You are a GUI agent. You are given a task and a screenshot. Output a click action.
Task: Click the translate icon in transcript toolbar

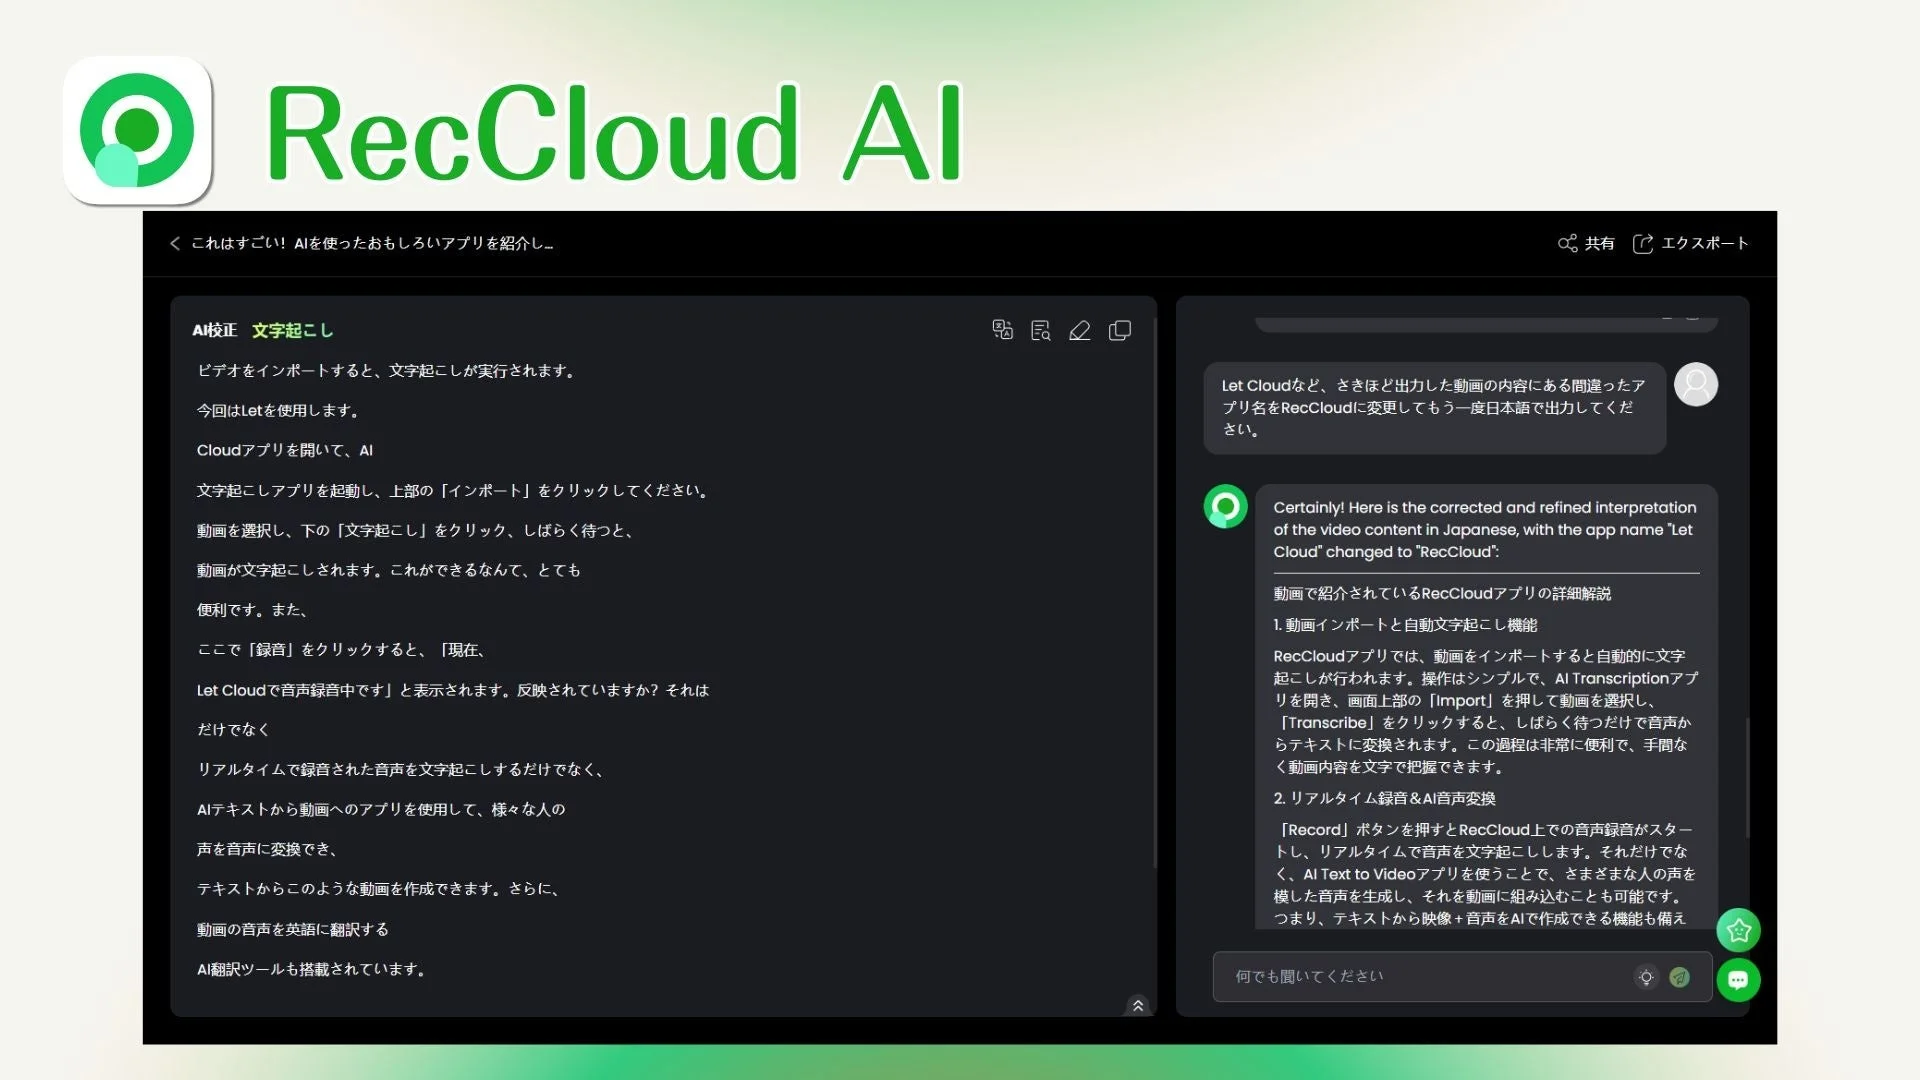1002,330
